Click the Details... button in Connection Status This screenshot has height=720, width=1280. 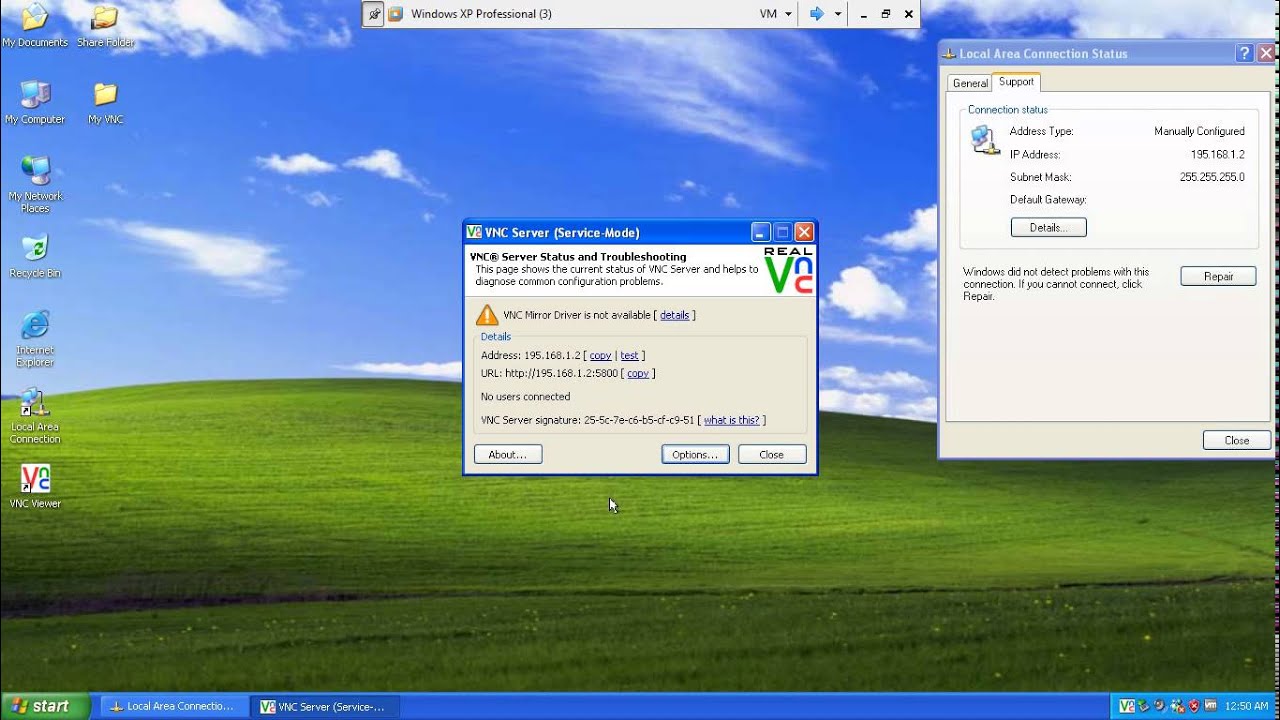(x=1048, y=228)
